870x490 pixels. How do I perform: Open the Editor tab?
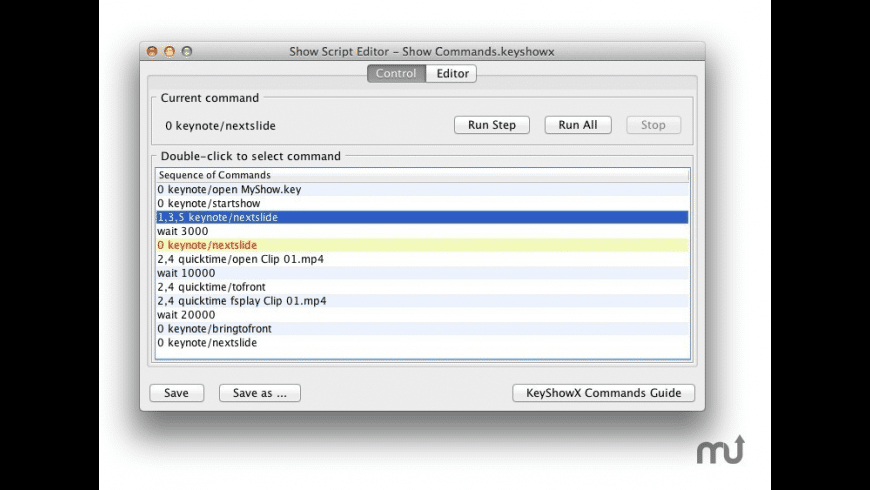[452, 73]
